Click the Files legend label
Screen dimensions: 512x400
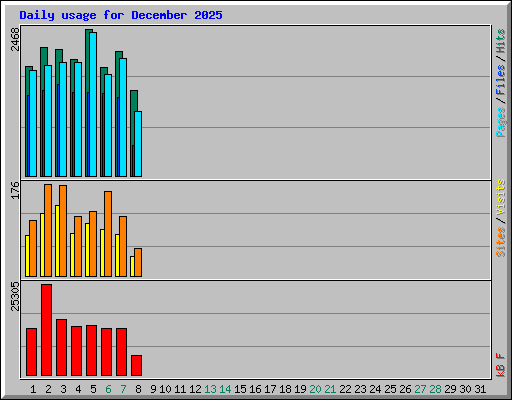click(501, 80)
